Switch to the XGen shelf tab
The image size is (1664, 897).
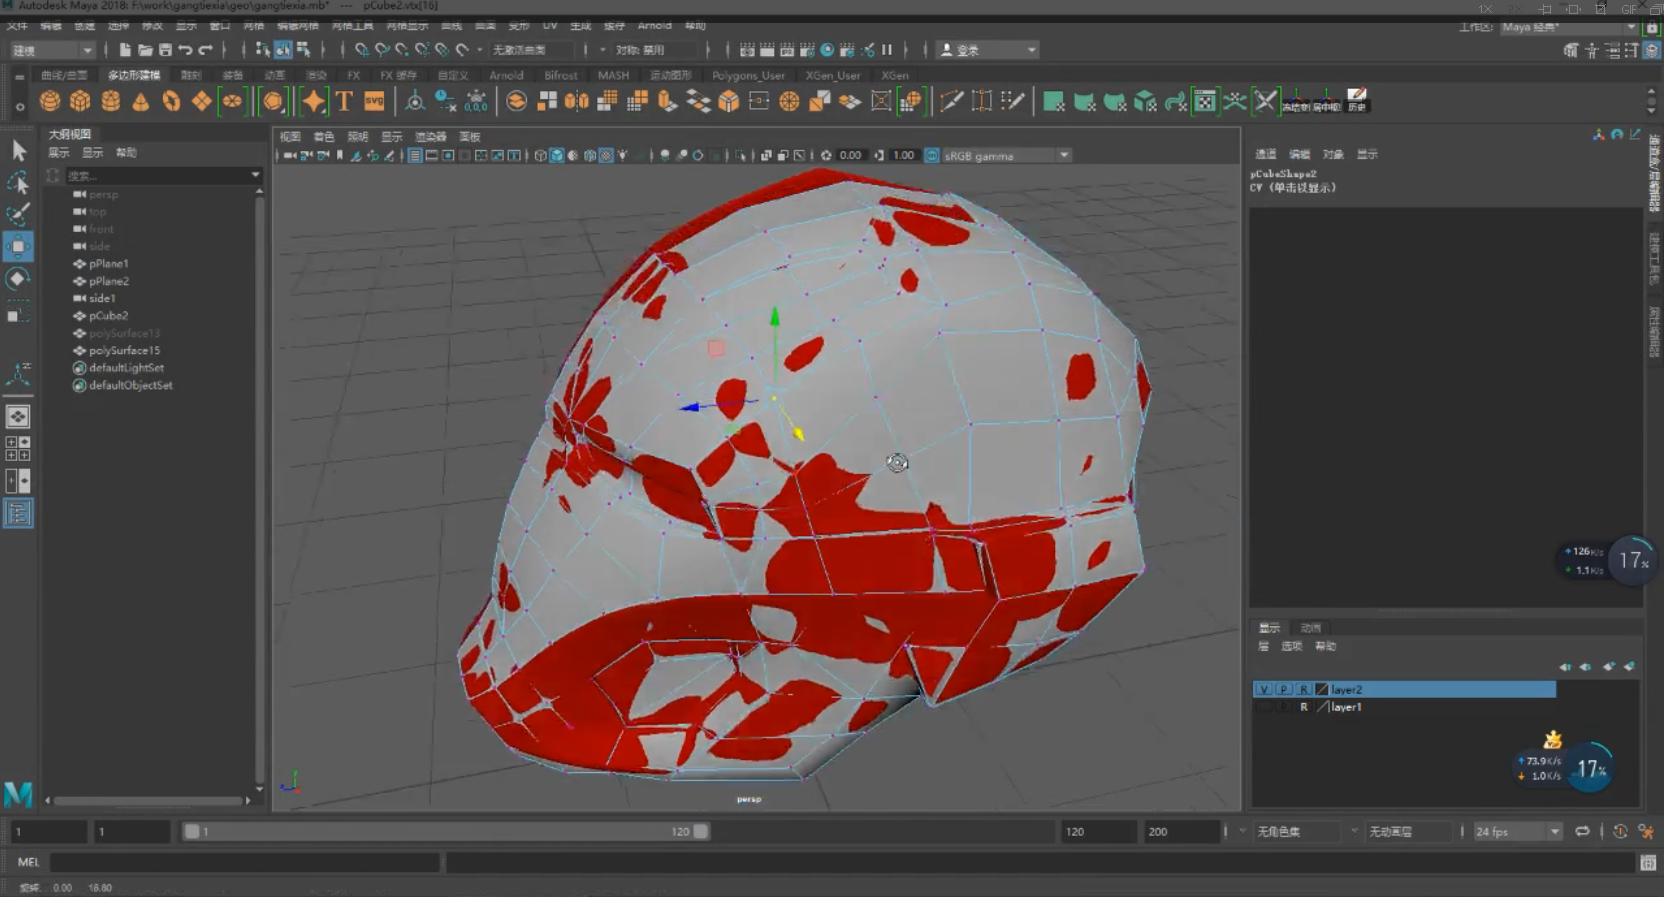[x=895, y=75]
